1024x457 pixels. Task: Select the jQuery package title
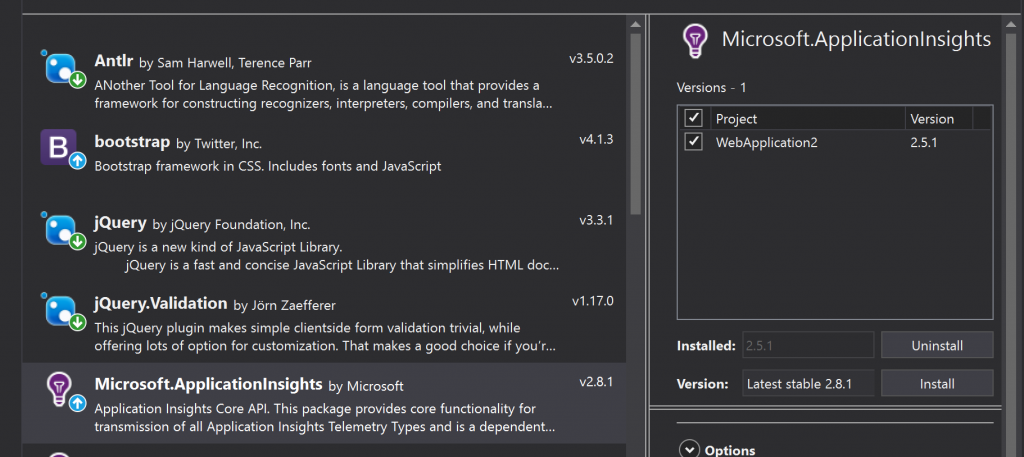(120, 223)
